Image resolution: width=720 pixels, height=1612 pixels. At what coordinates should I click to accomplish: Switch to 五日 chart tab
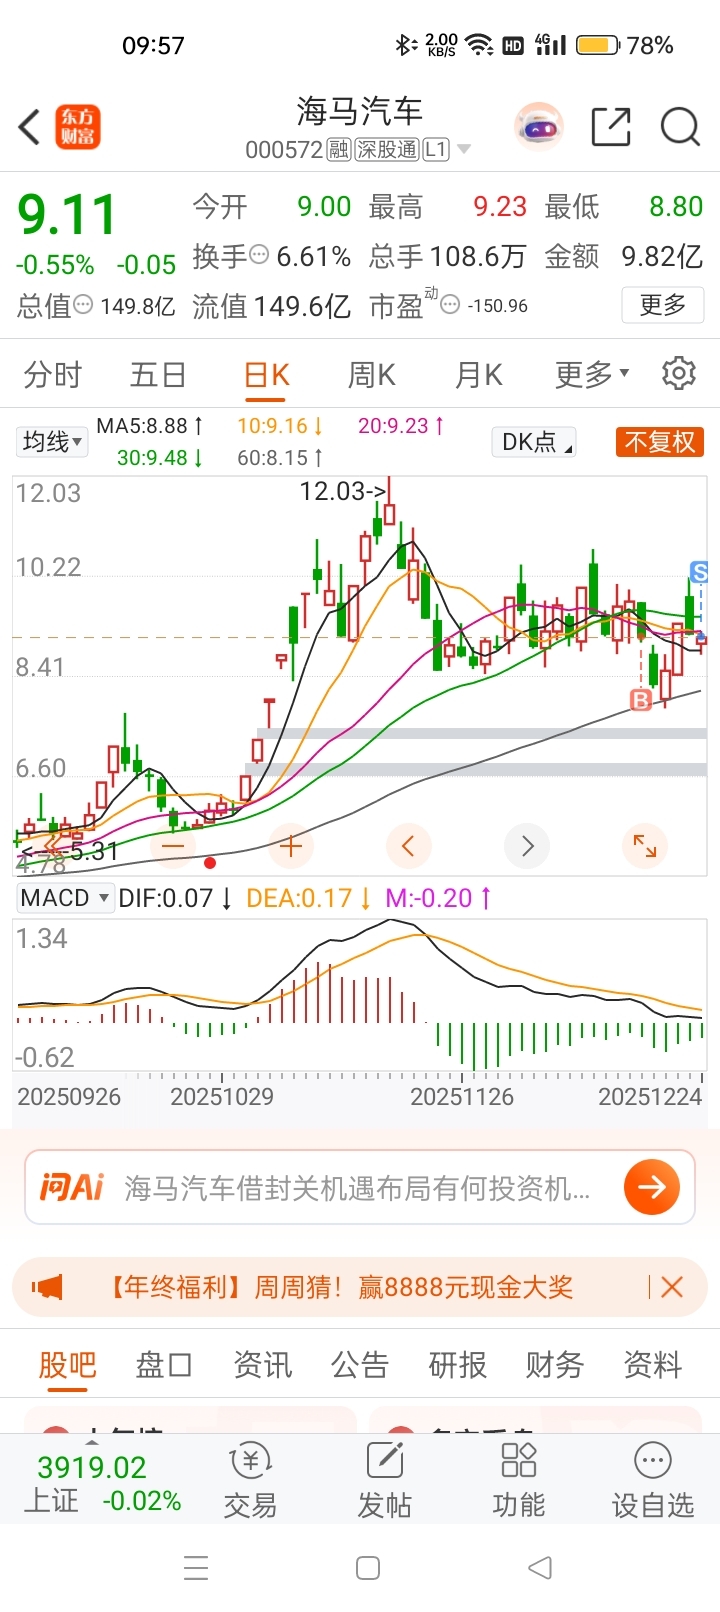click(158, 375)
